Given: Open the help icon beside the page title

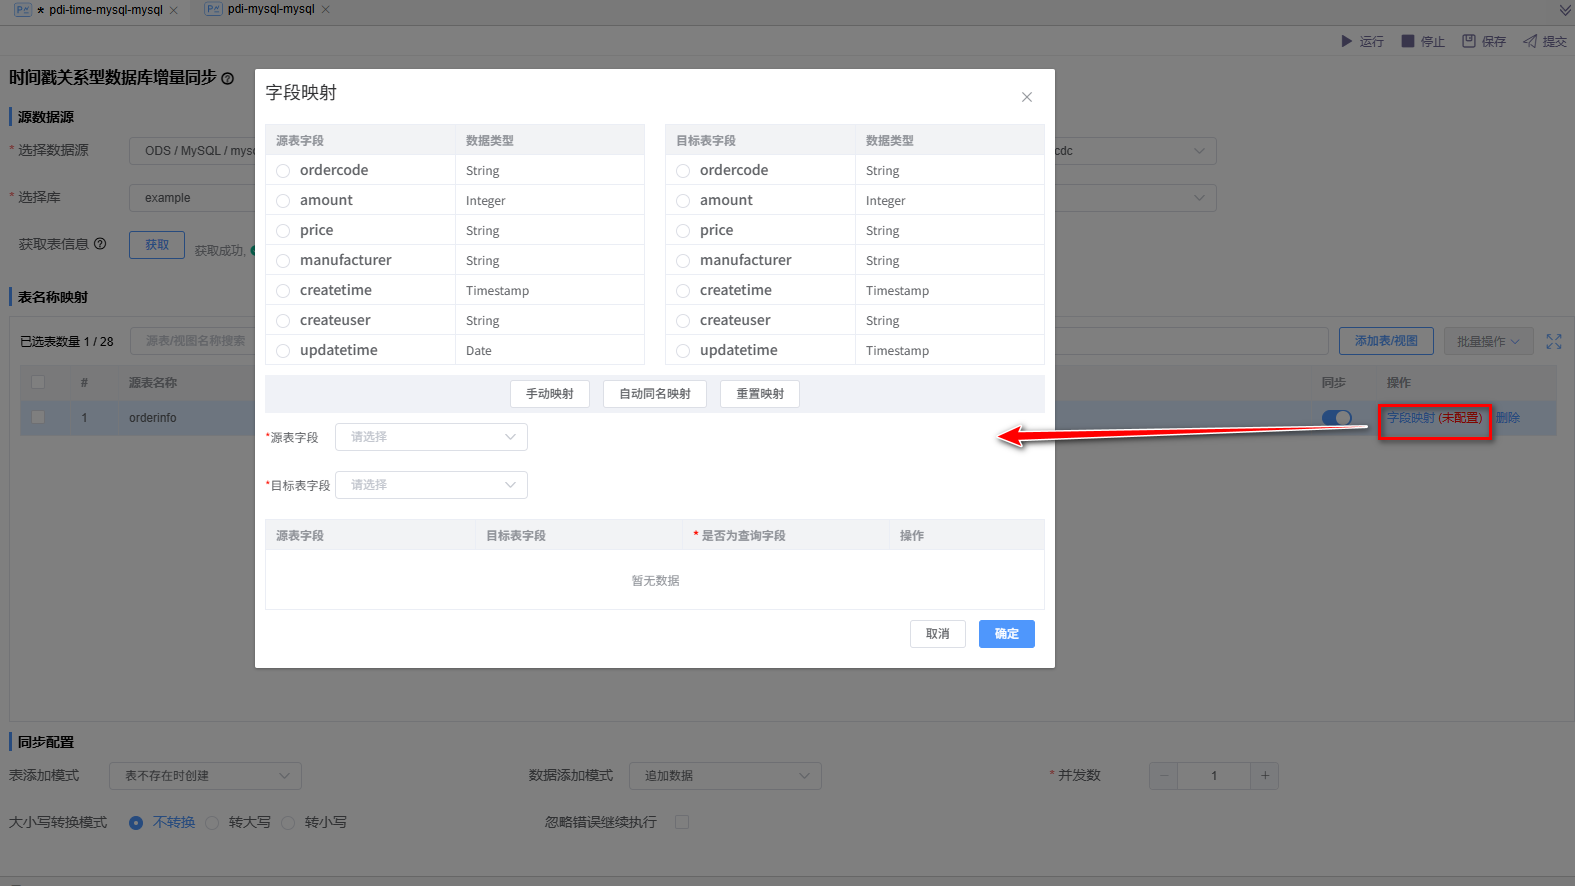Looking at the screenshot, I should tap(228, 78).
